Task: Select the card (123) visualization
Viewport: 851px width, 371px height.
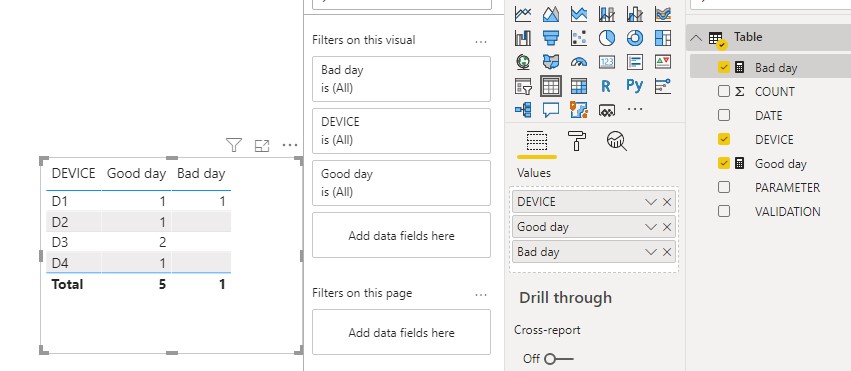Action: [607, 62]
